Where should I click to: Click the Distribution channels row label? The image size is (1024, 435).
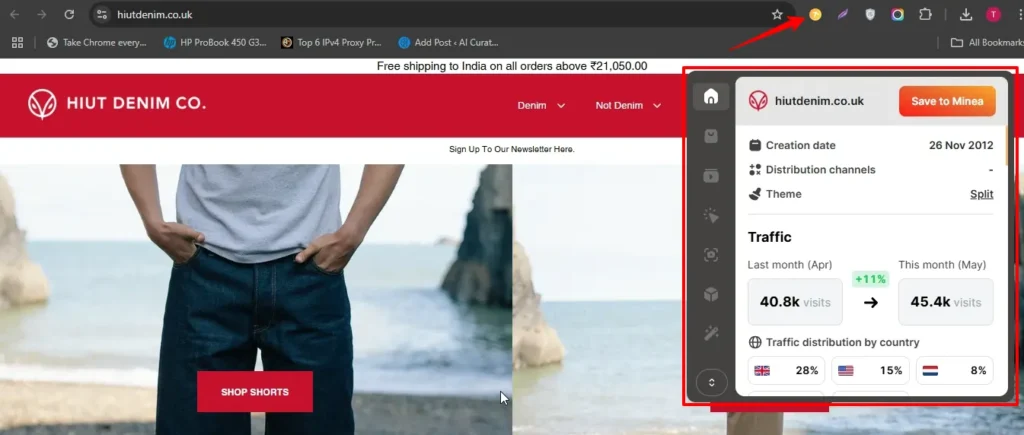click(820, 170)
